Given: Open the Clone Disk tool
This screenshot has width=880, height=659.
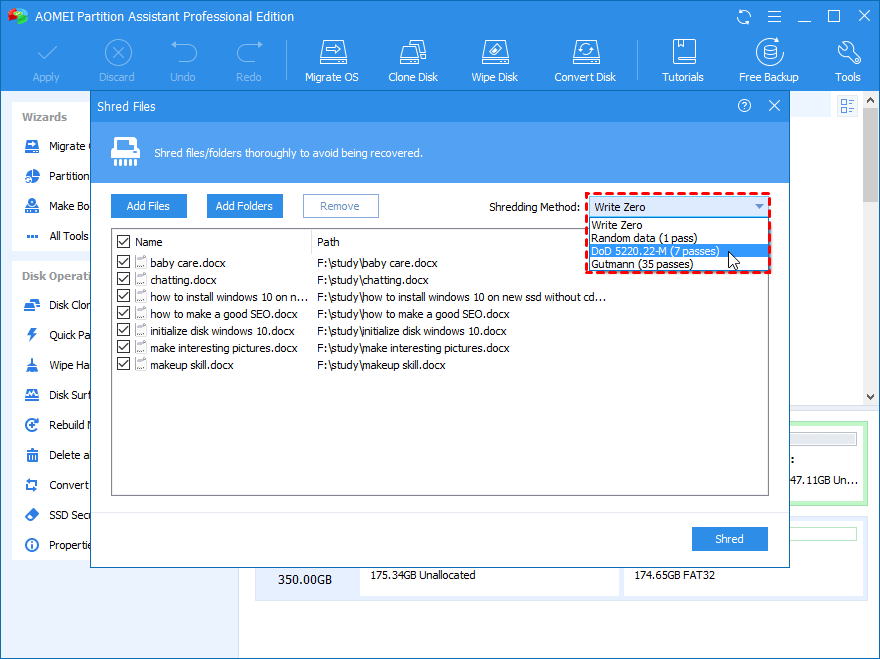Looking at the screenshot, I should (x=412, y=58).
